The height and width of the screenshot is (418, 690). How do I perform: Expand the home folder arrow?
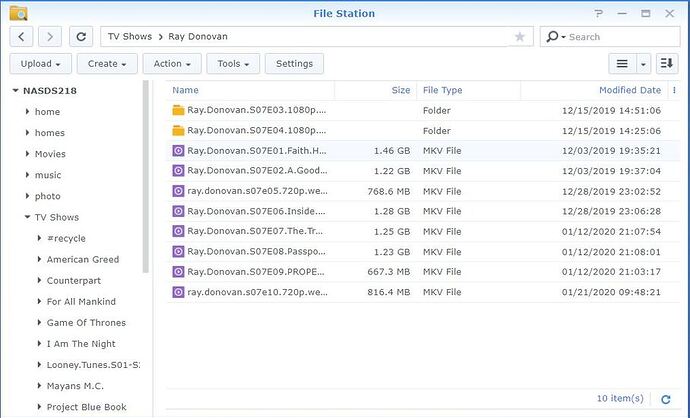[x=27, y=112]
